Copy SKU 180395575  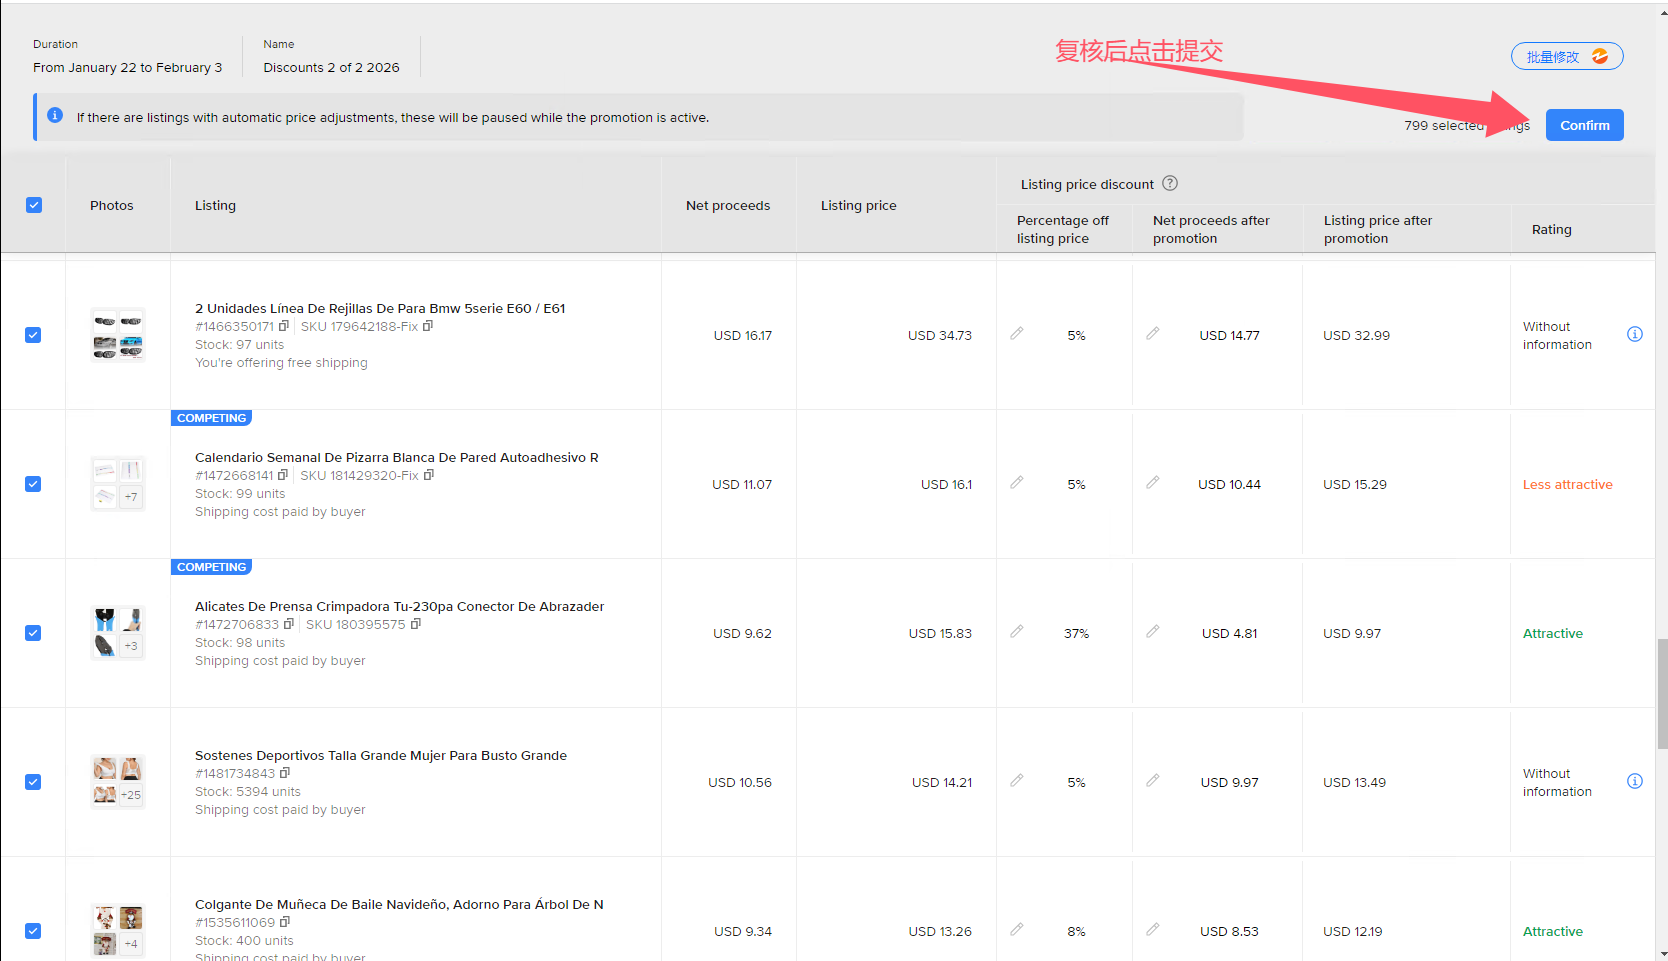[x=416, y=624]
